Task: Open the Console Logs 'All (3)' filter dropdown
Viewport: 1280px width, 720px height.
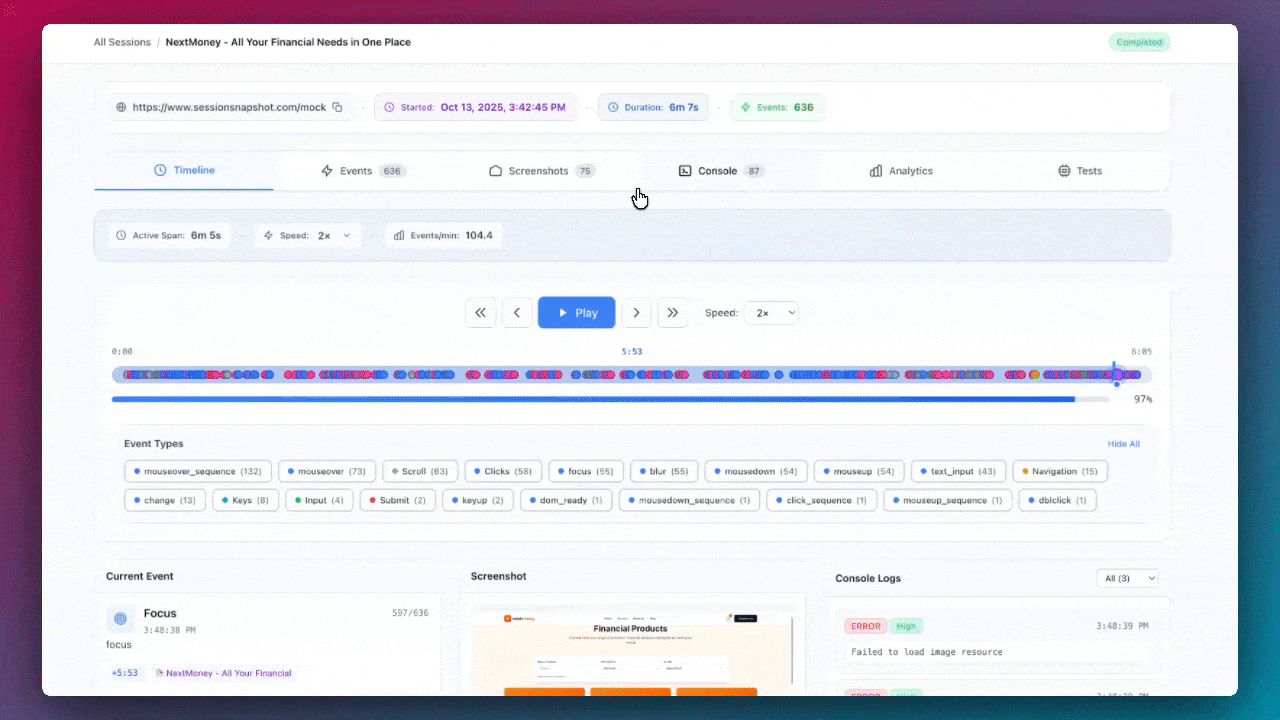Action: (1127, 577)
